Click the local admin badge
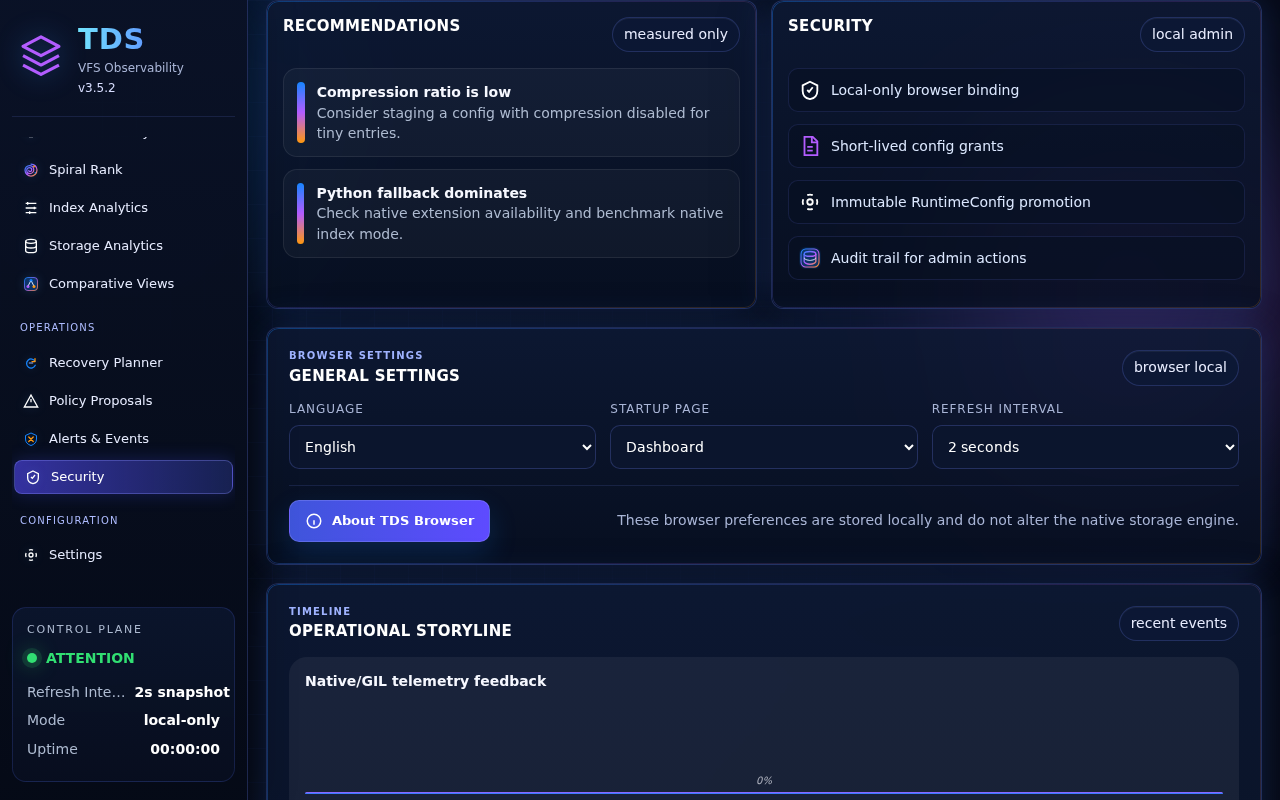The image size is (1280, 800). [x=1192, y=34]
